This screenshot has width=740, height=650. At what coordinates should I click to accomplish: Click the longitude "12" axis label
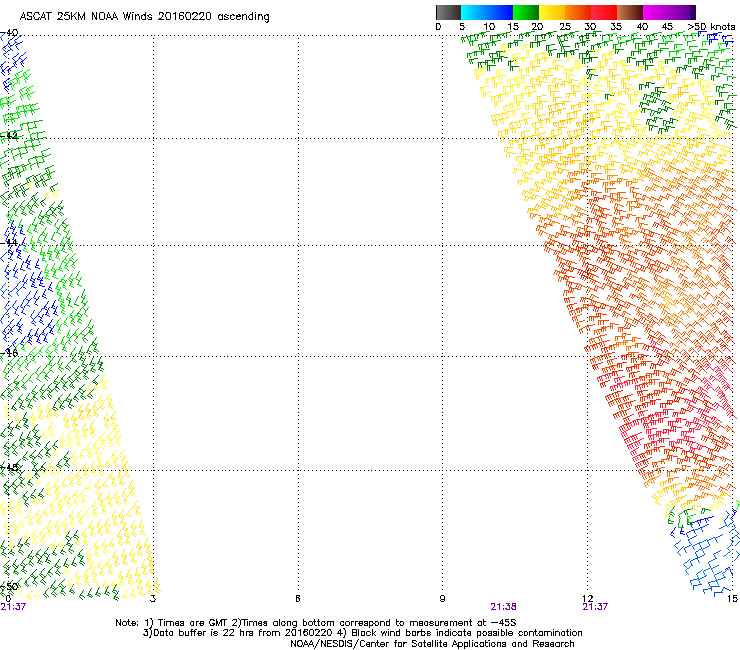(588, 599)
